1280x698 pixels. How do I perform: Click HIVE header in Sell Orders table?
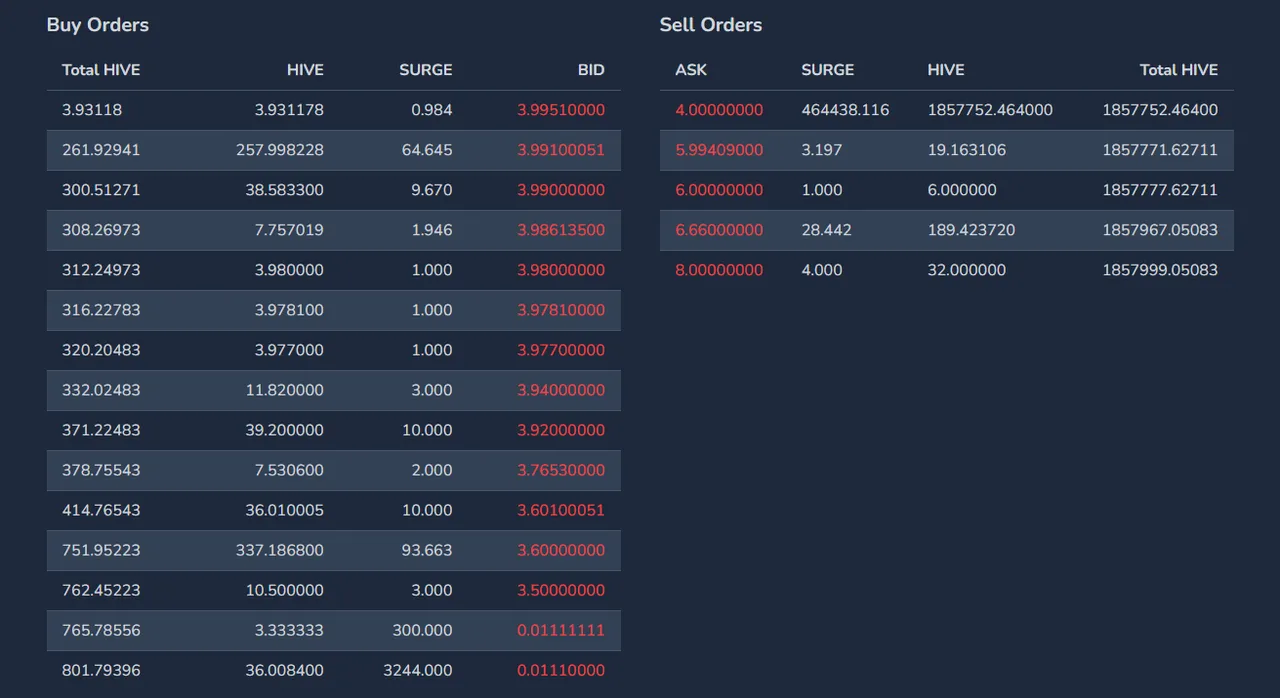point(946,70)
